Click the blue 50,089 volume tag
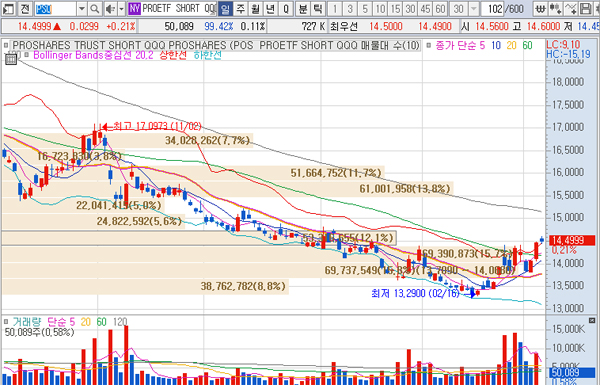600x385 pixels. point(572,372)
